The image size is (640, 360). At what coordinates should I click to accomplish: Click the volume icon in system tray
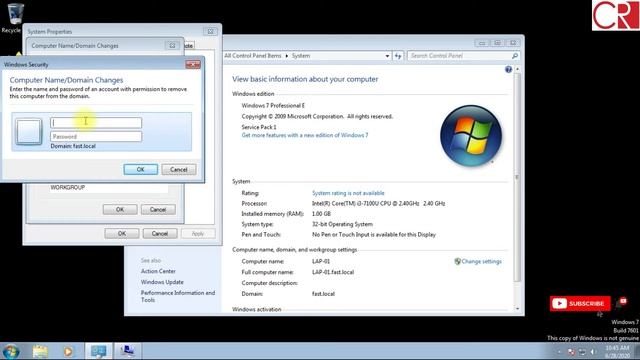click(593, 352)
